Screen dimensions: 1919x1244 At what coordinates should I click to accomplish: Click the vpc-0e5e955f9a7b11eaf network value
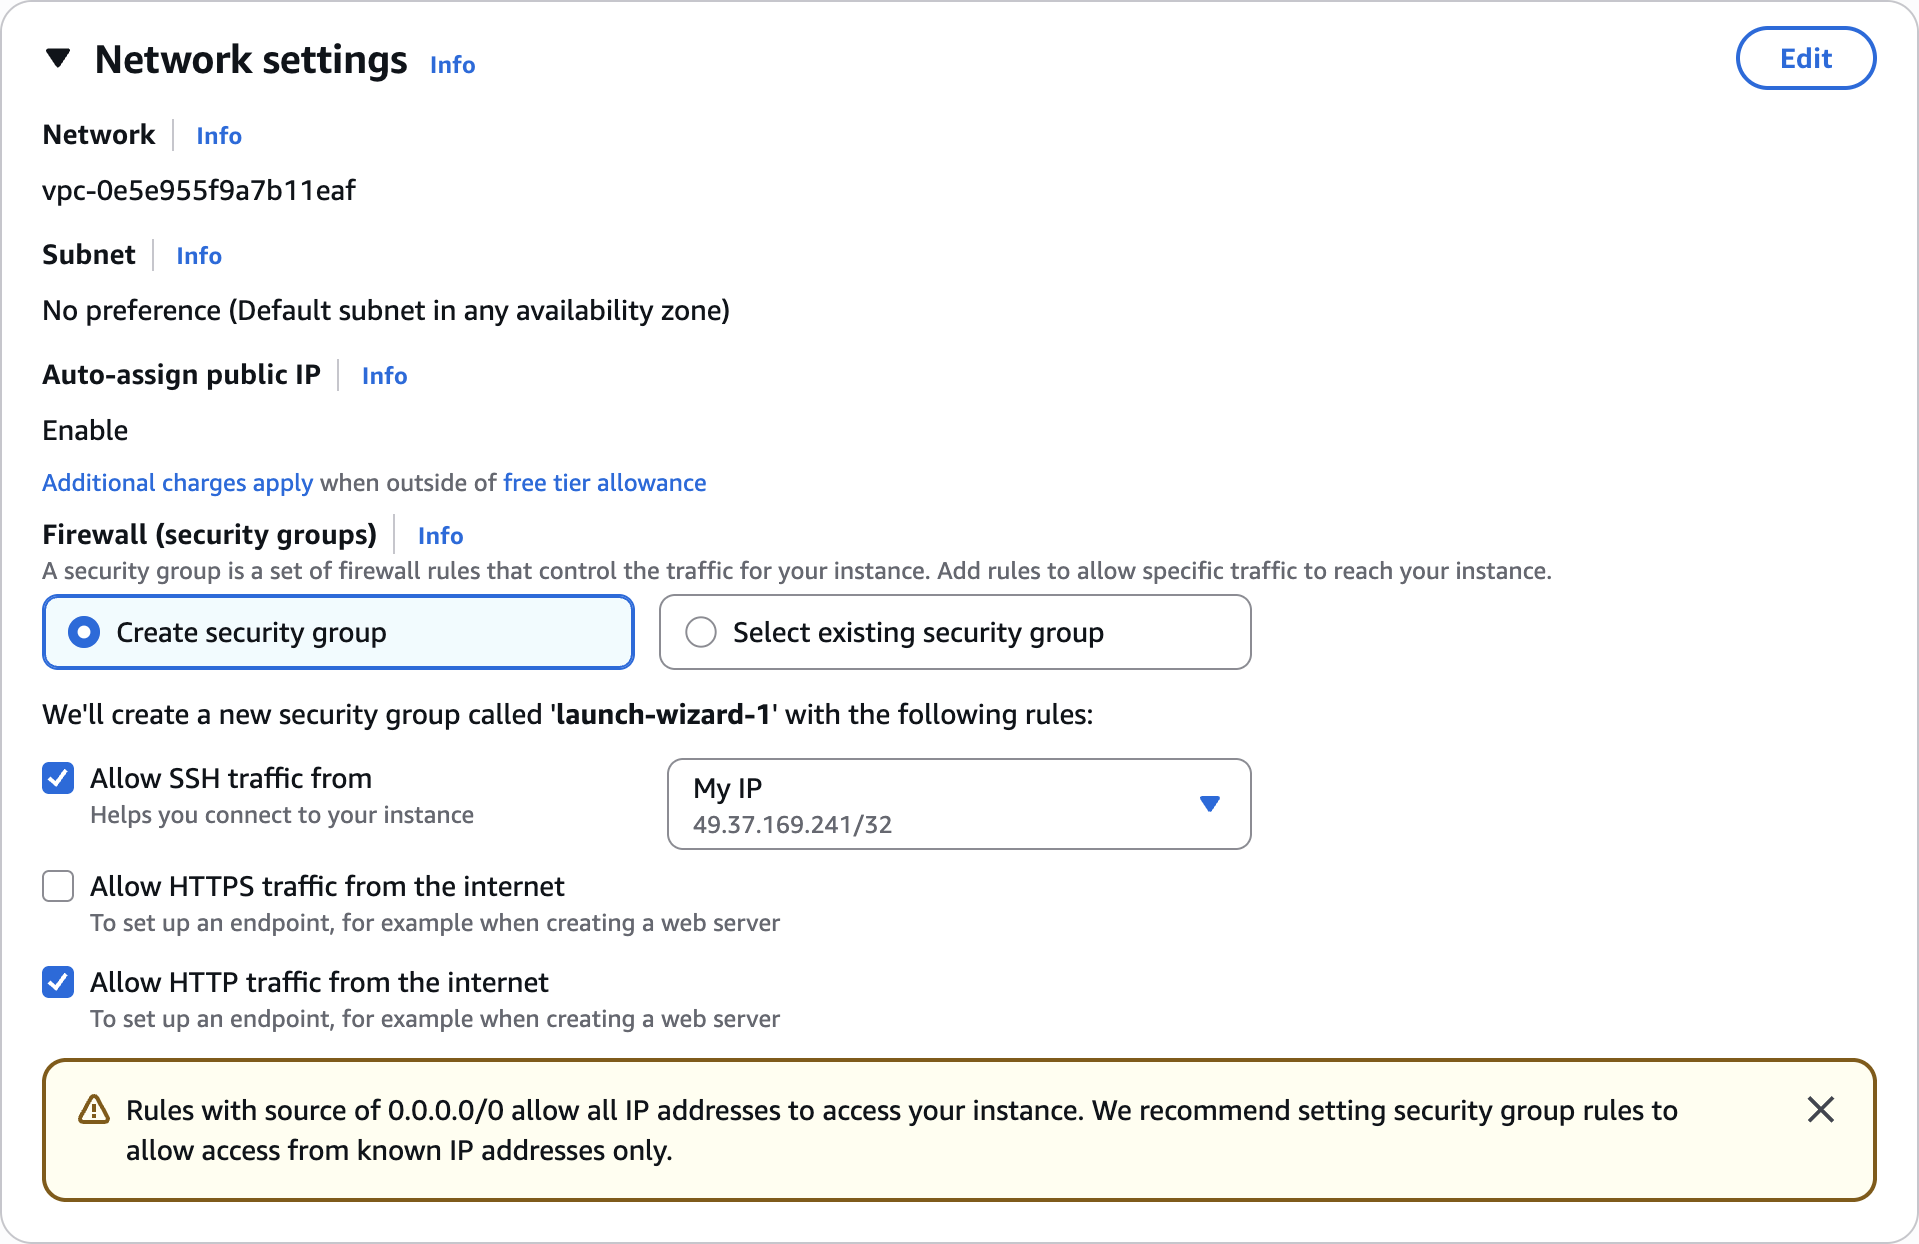[x=199, y=191]
